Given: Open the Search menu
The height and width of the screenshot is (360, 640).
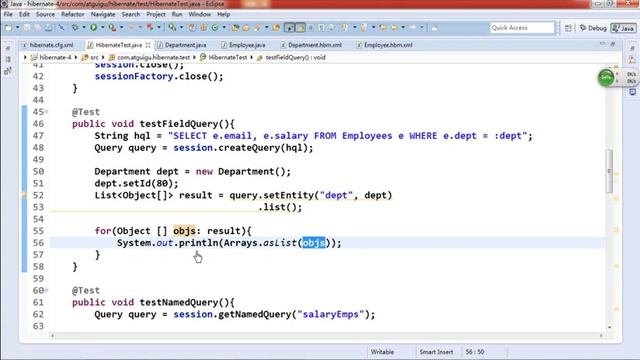Looking at the screenshot, I should [x=131, y=14].
